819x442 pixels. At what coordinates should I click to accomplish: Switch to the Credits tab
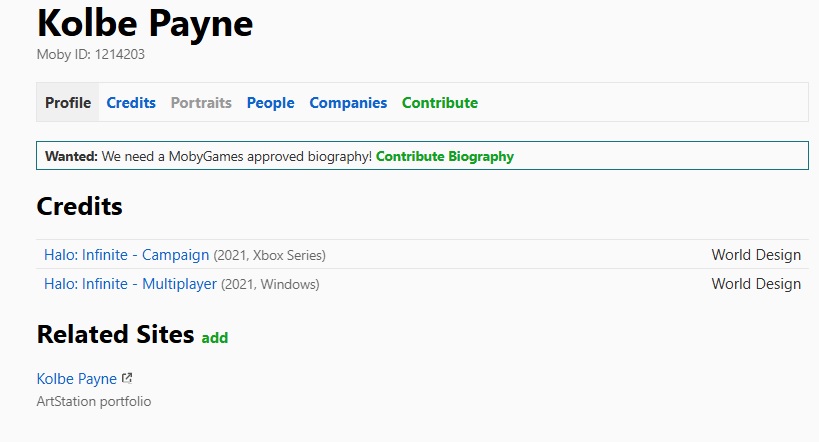pos(131,102)
